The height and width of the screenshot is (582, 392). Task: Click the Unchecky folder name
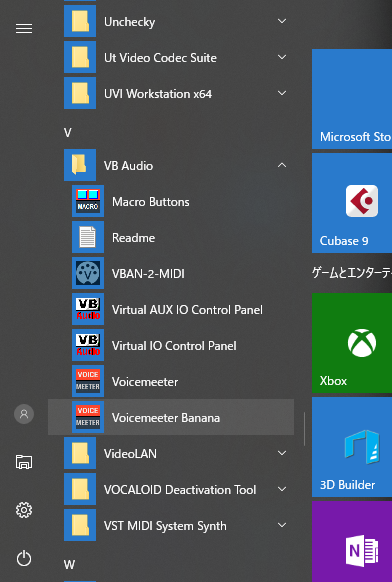click(130, 22)
